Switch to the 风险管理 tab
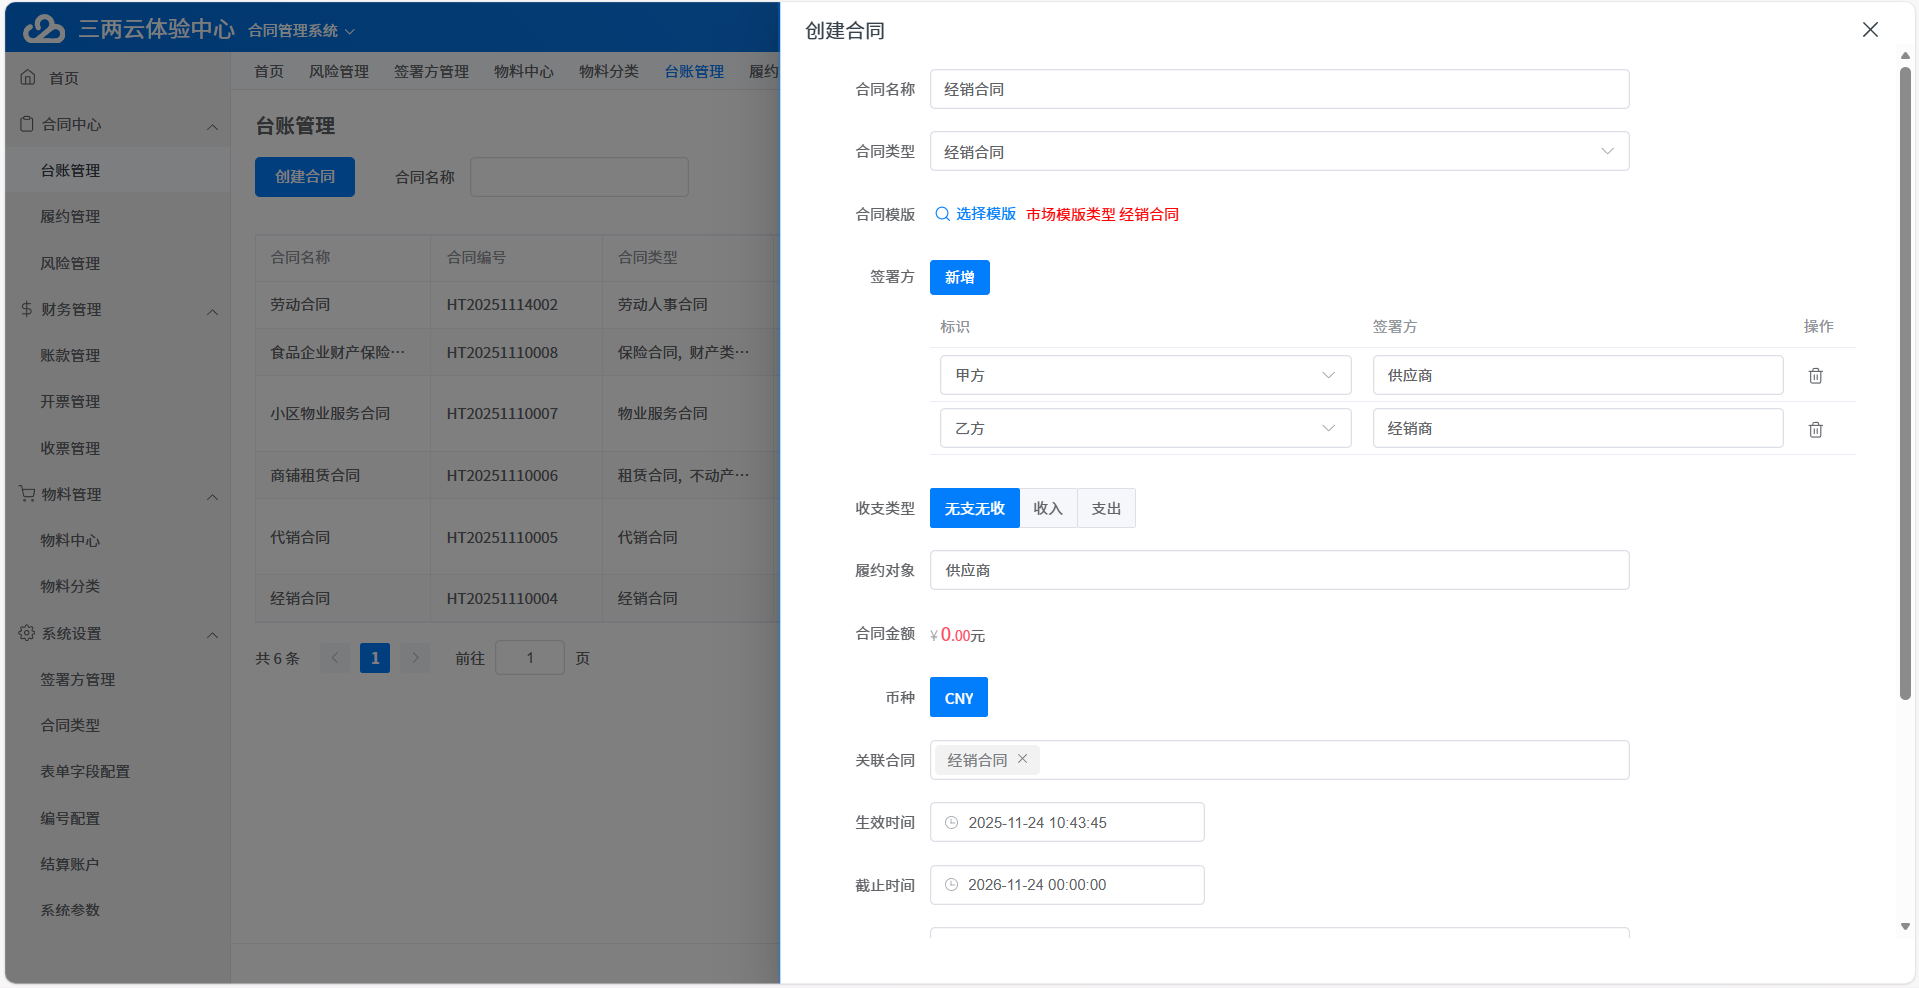 (339, 71)
